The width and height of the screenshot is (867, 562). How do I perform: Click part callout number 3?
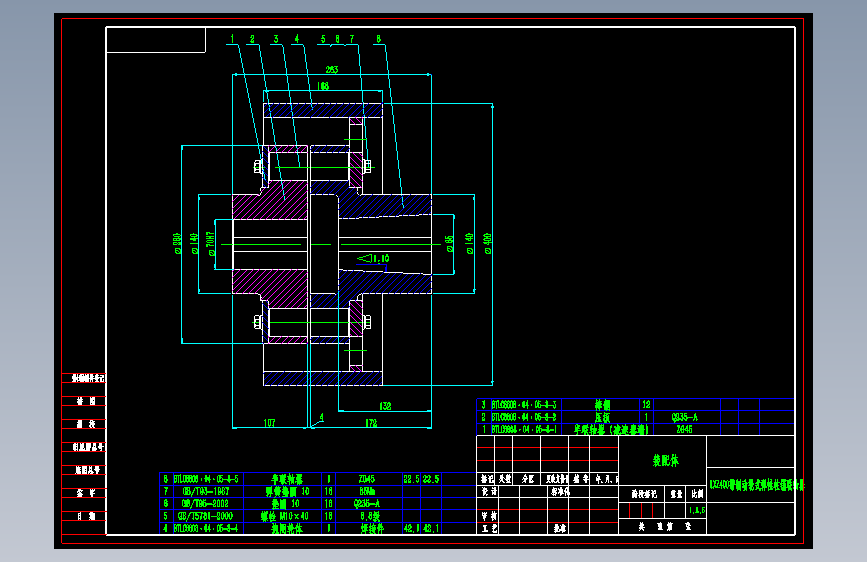click(276, 39)
